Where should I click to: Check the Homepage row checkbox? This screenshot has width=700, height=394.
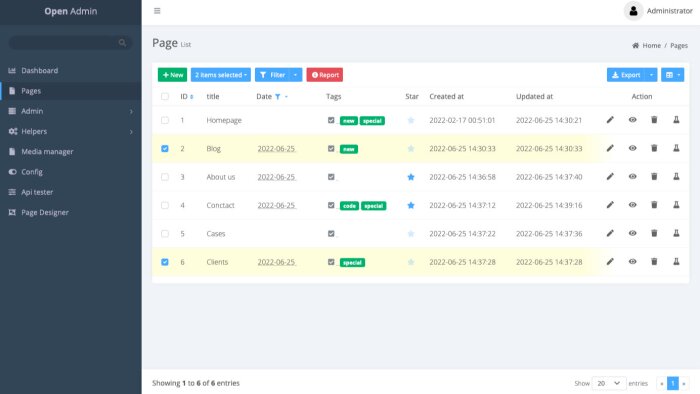(165, 120)
